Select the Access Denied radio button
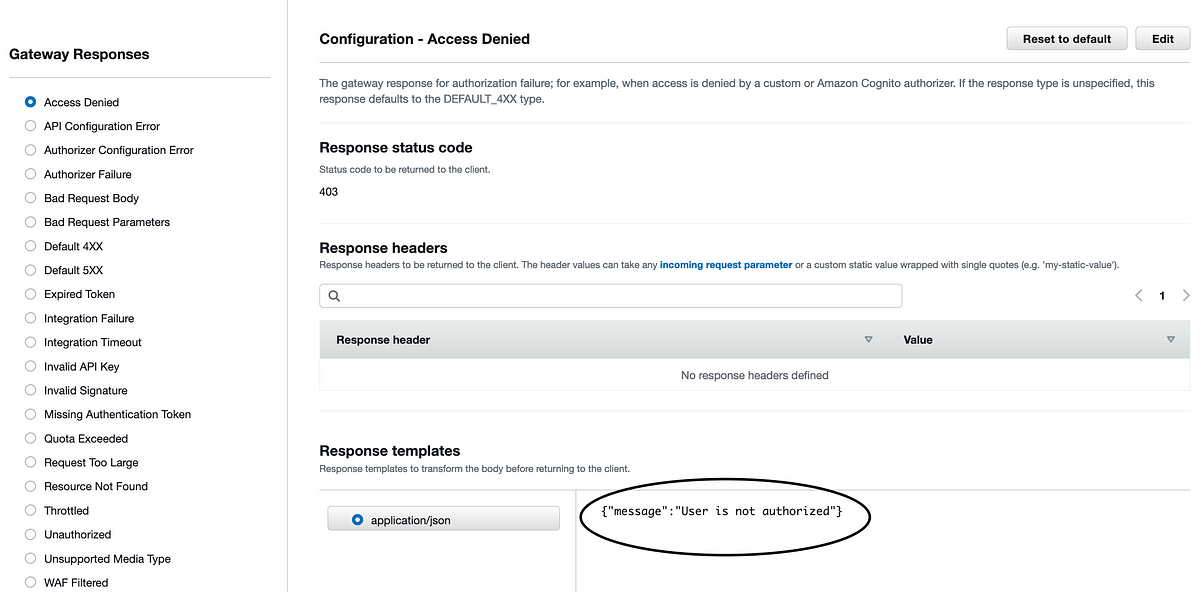 pyautogui.click(x=30, y=102)
